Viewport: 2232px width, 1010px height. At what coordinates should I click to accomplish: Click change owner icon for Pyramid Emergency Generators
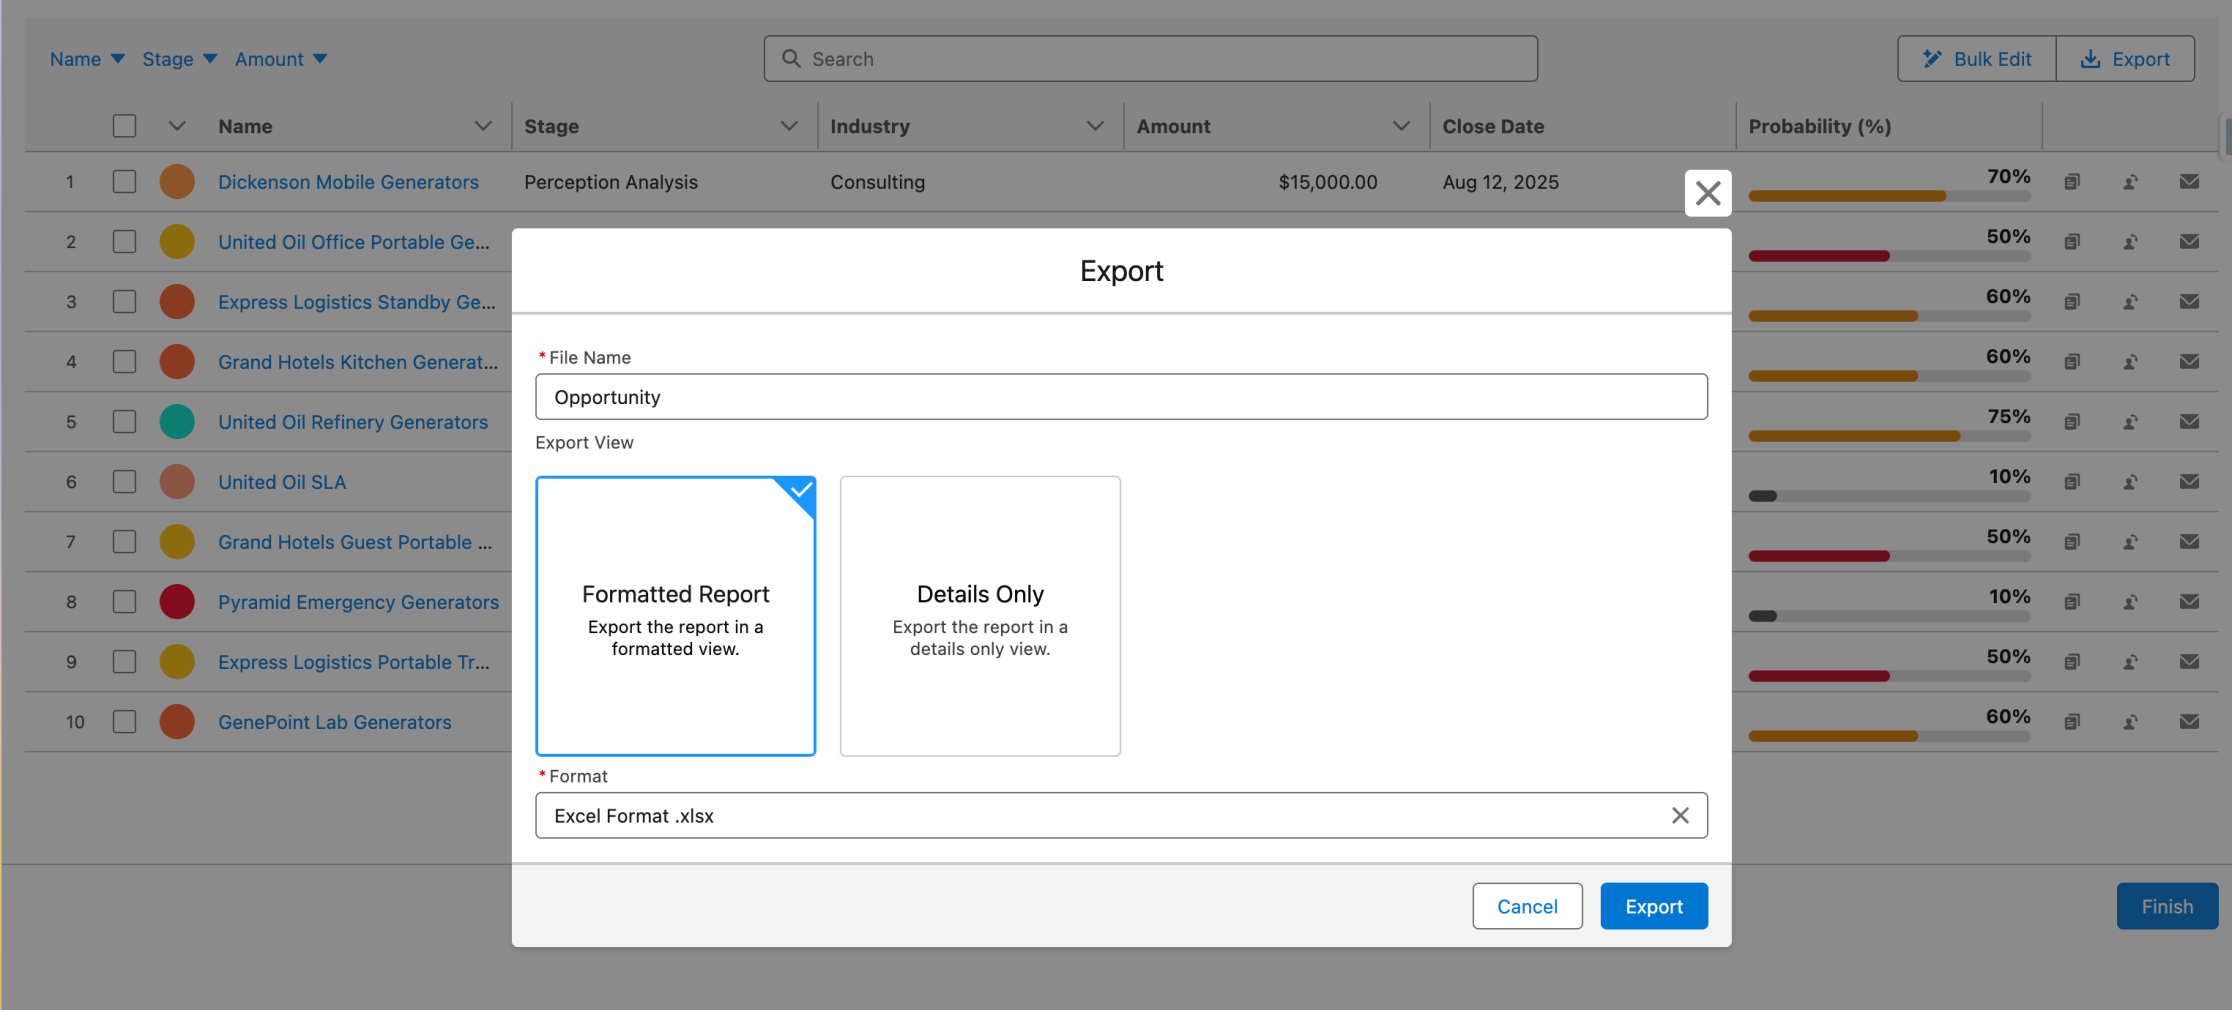[2131, 602]
